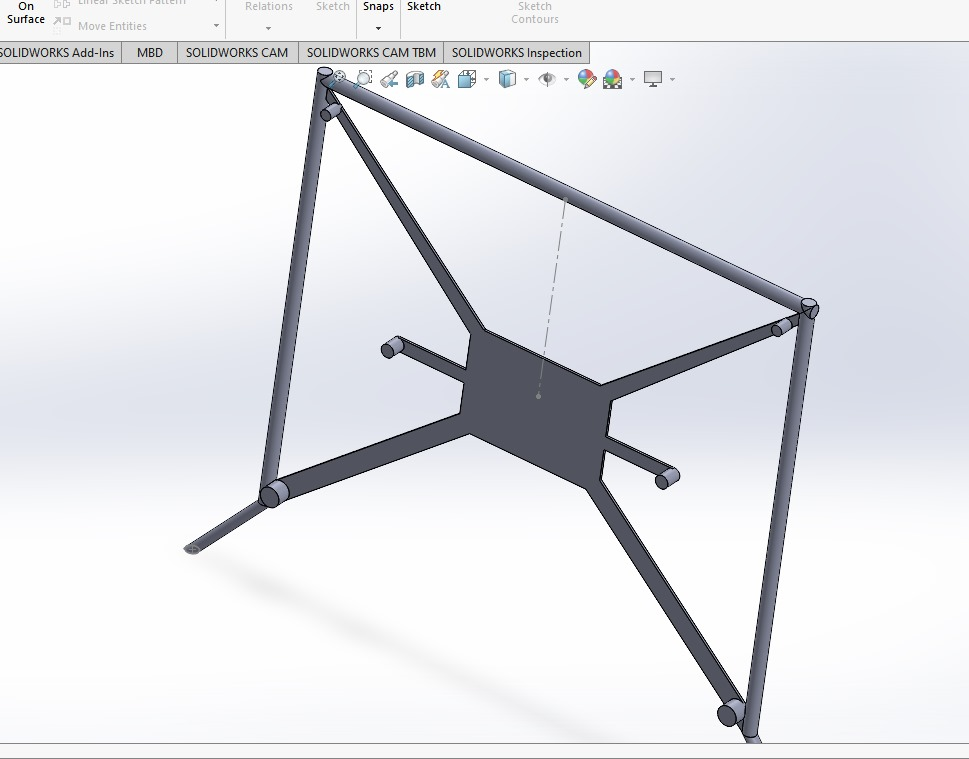969x759 pixels.
Task: Click the Previous View icon
Action: coord(390,78)
